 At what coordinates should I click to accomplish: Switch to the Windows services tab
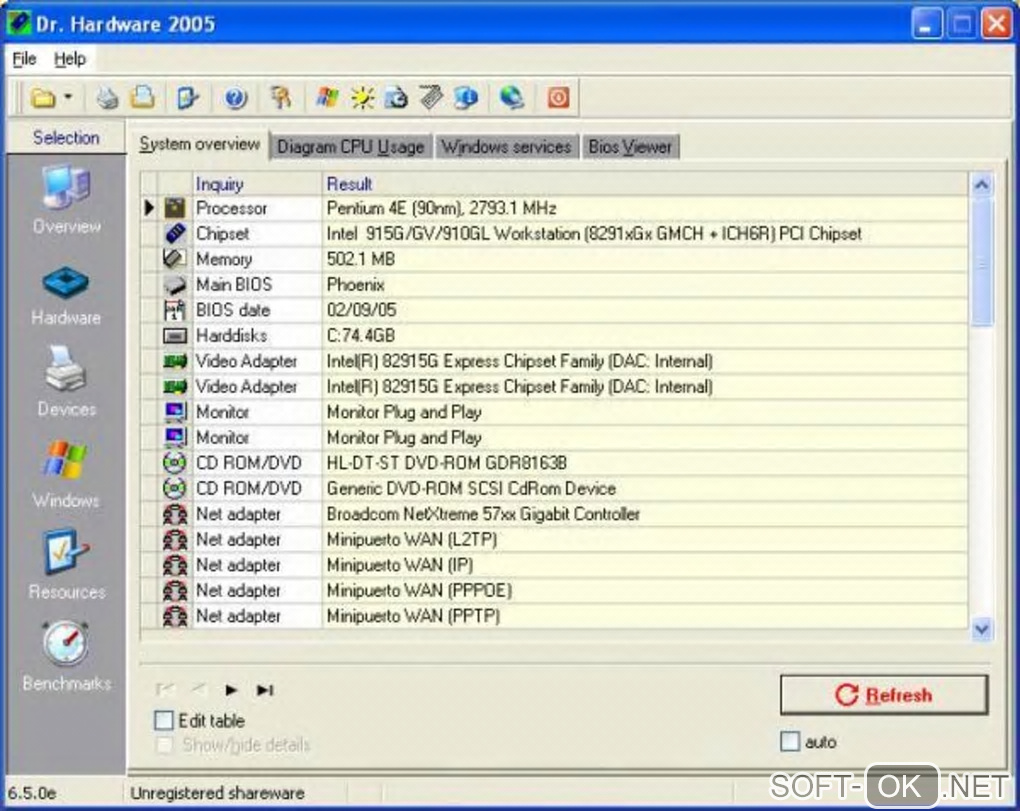(506, 147)
